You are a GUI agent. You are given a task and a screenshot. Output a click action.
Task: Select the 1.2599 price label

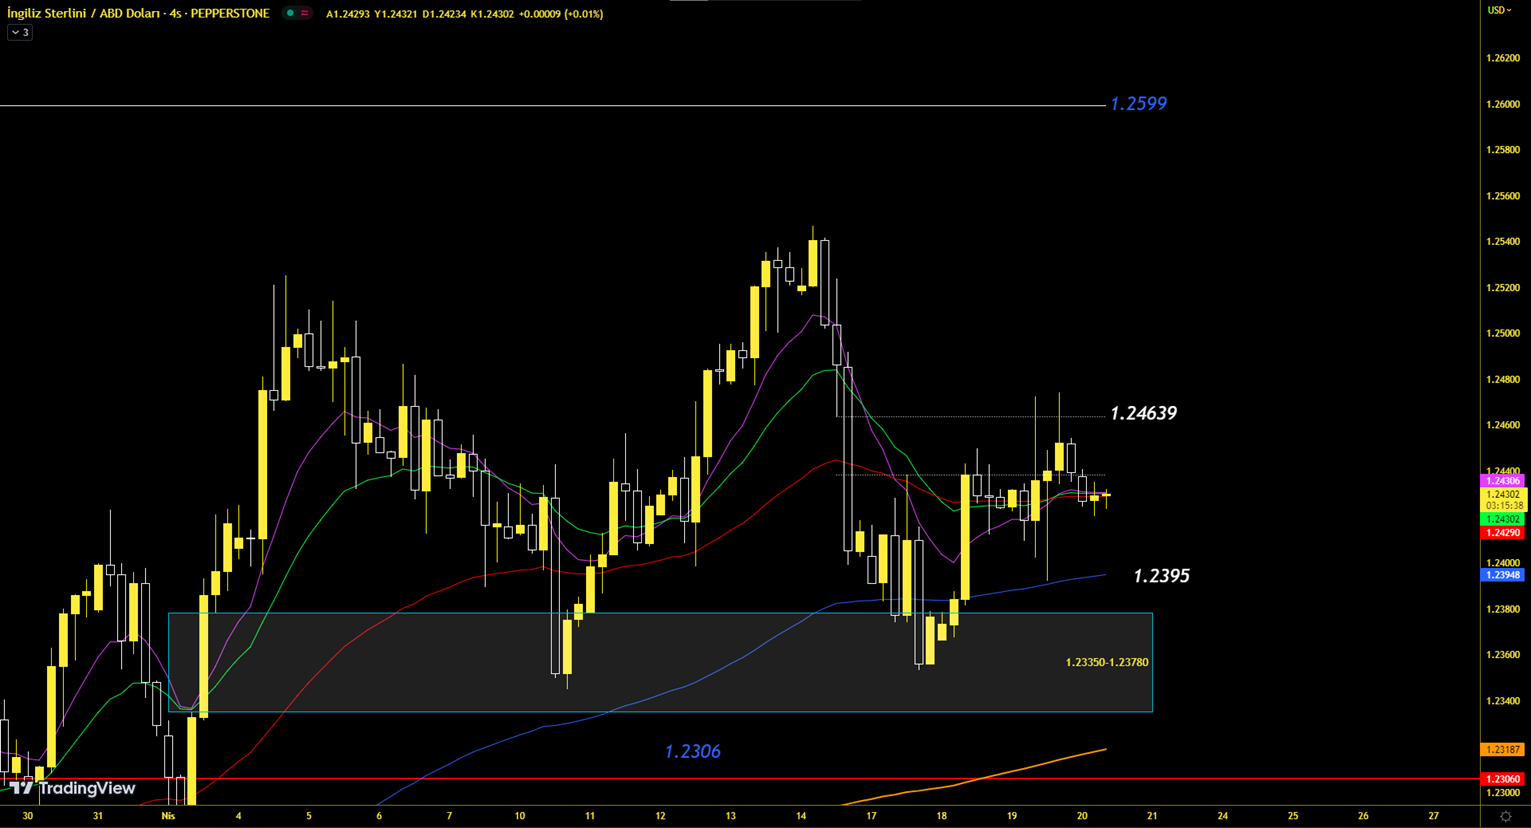[1138, 104]
